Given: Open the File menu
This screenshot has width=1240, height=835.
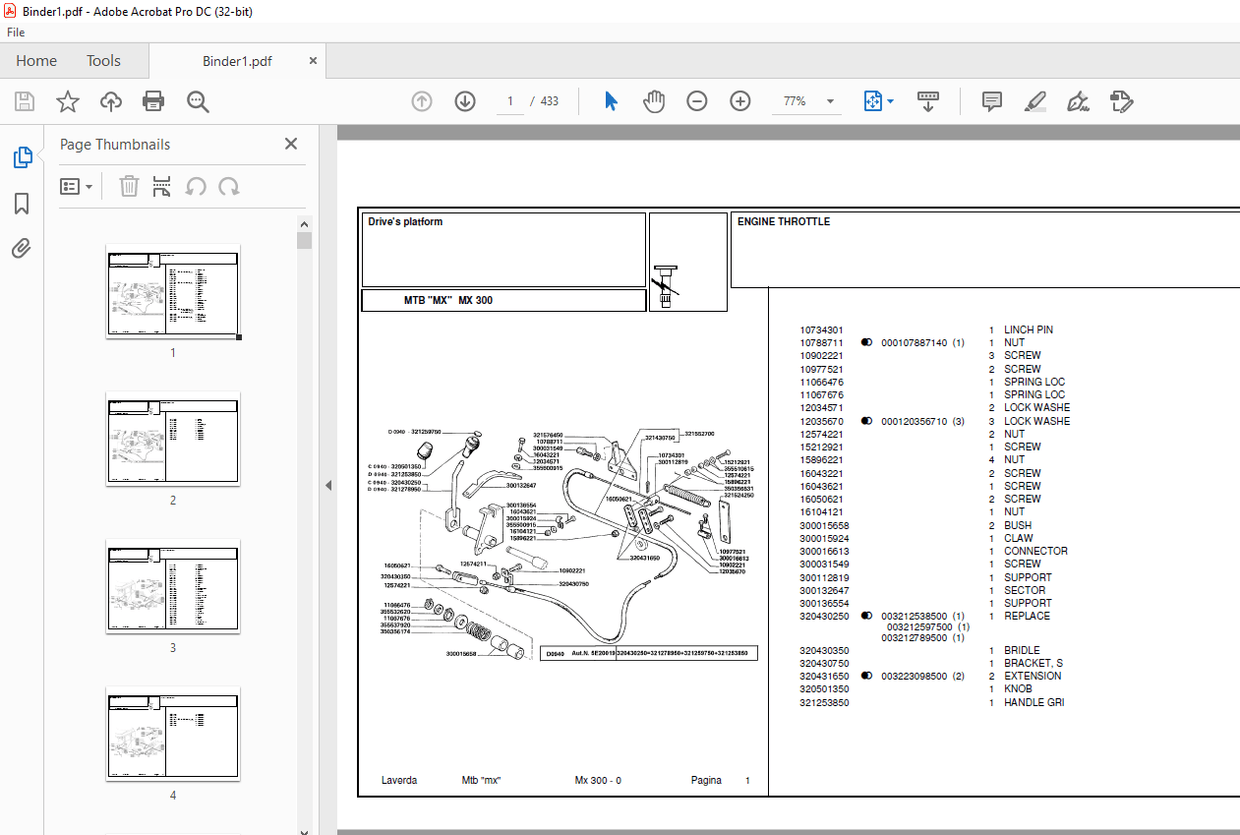Looking at the screenshot, I should [16, 32].
